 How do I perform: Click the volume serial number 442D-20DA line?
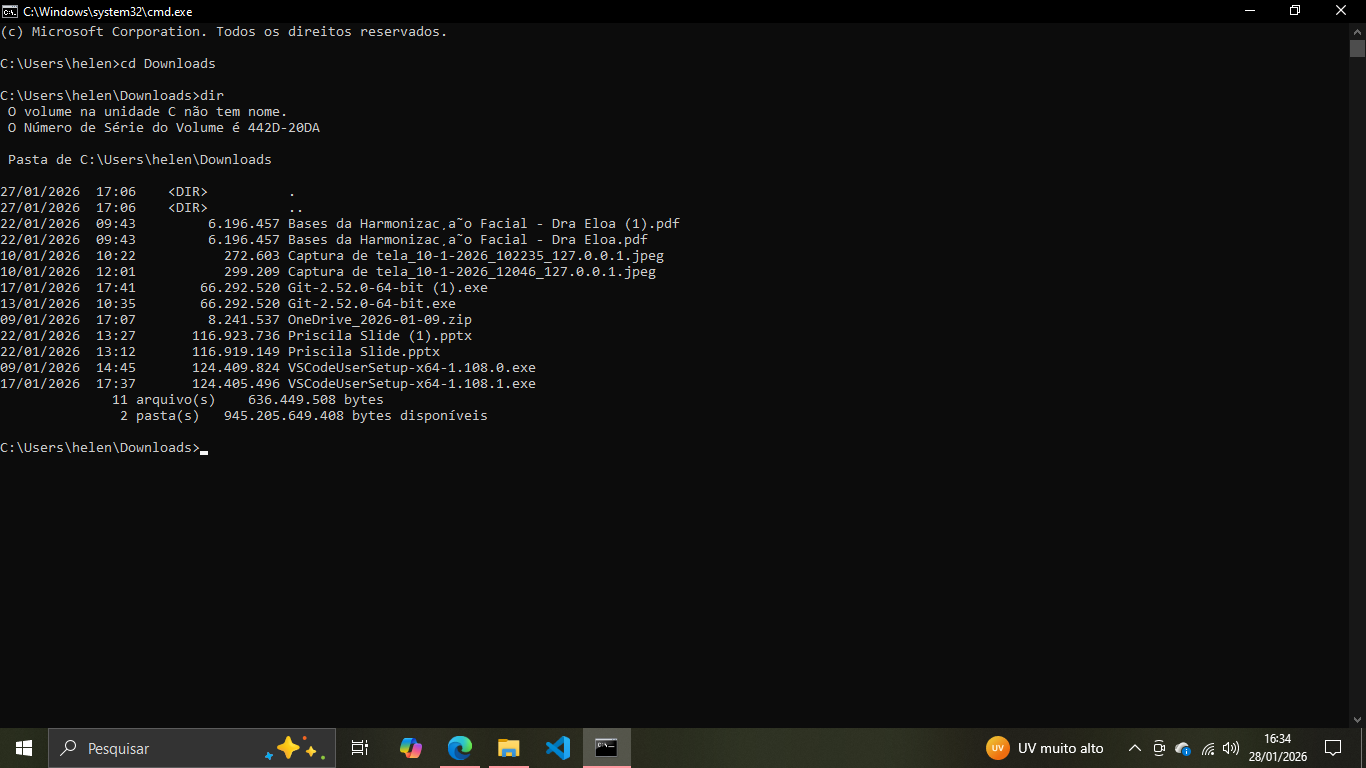coord(164,127)
